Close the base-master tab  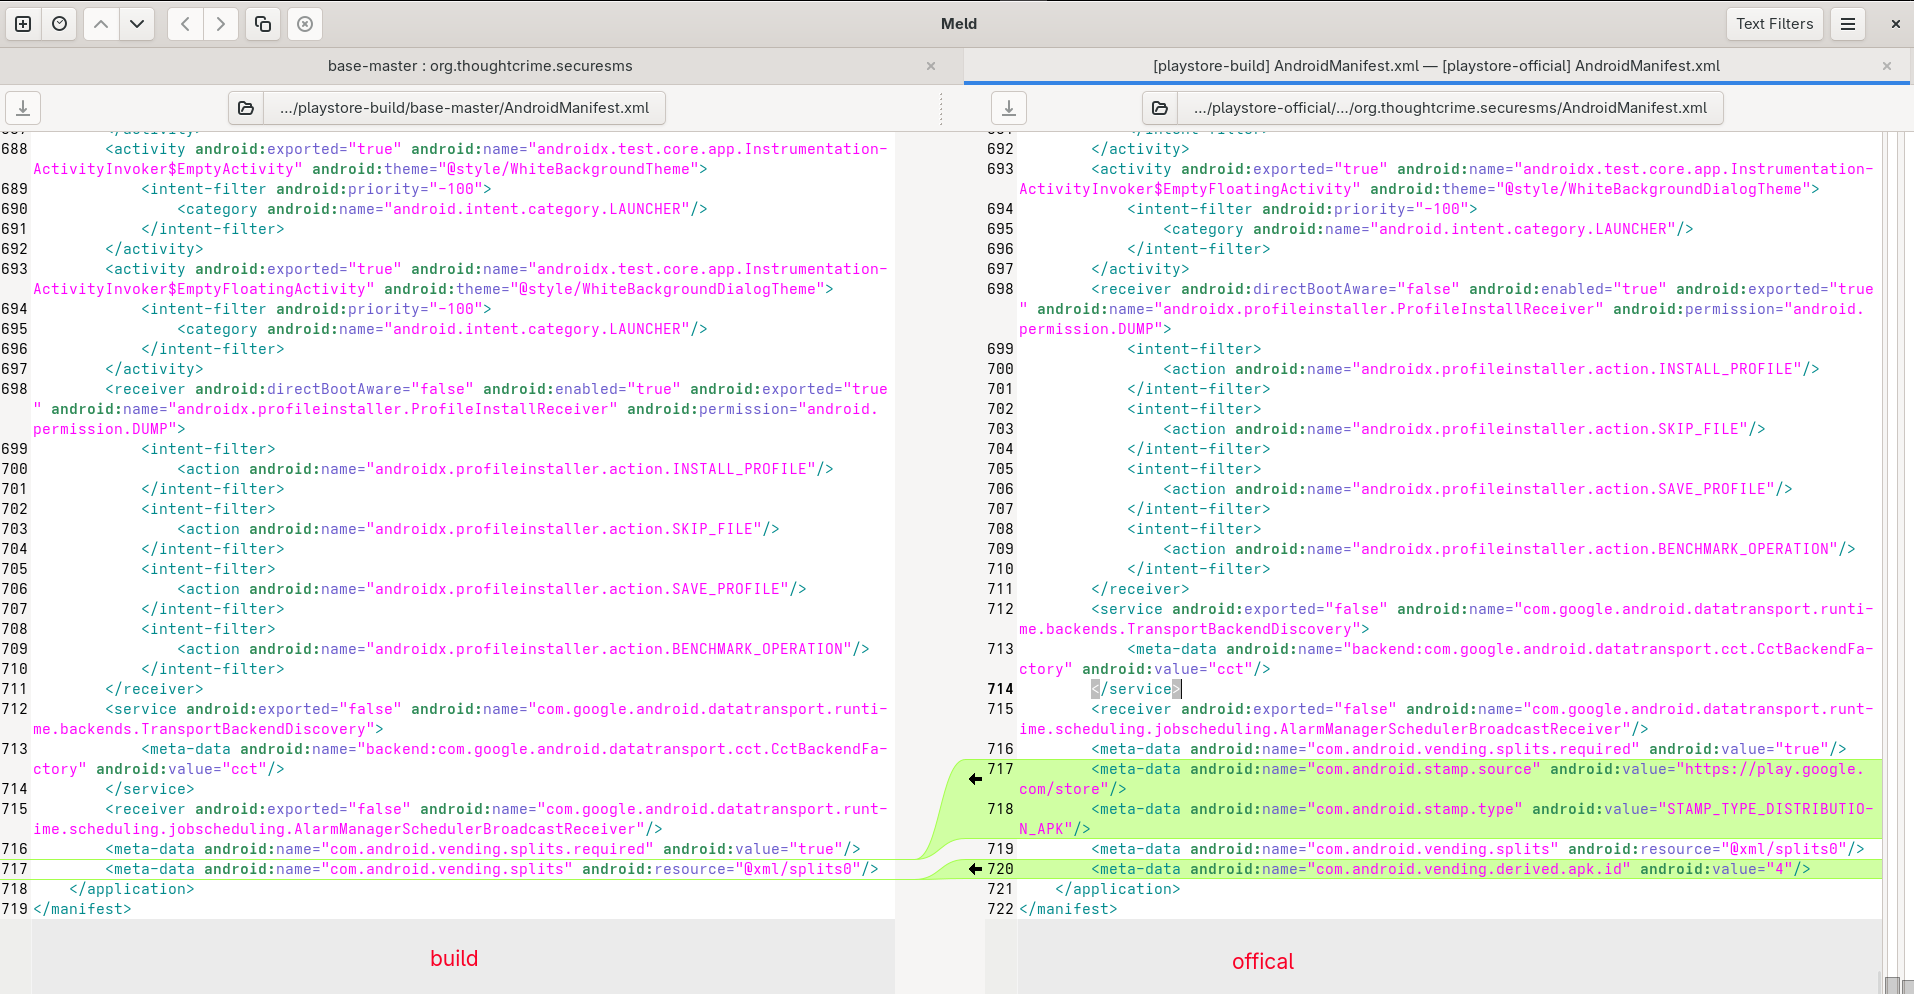click(x=931, y=66)
